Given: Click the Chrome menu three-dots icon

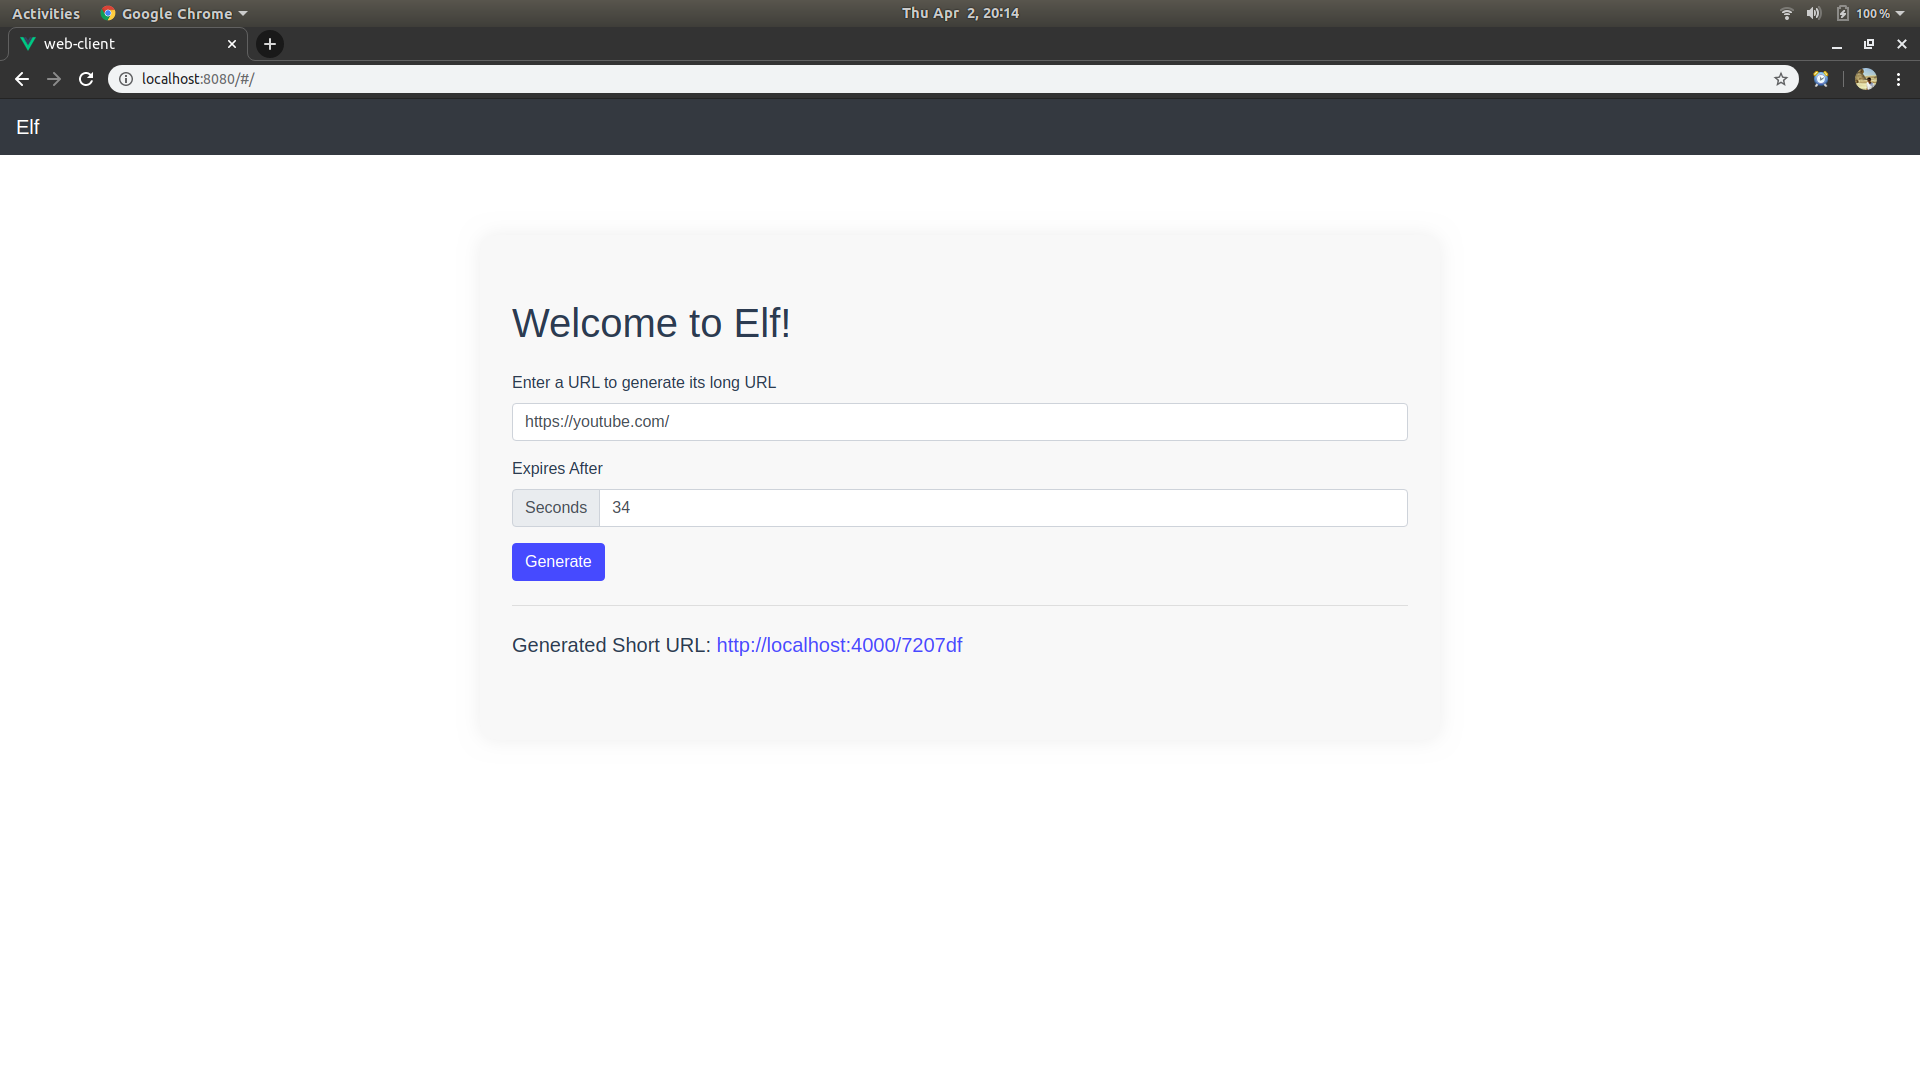Looking at the screenshot, I should point(1899,79).
